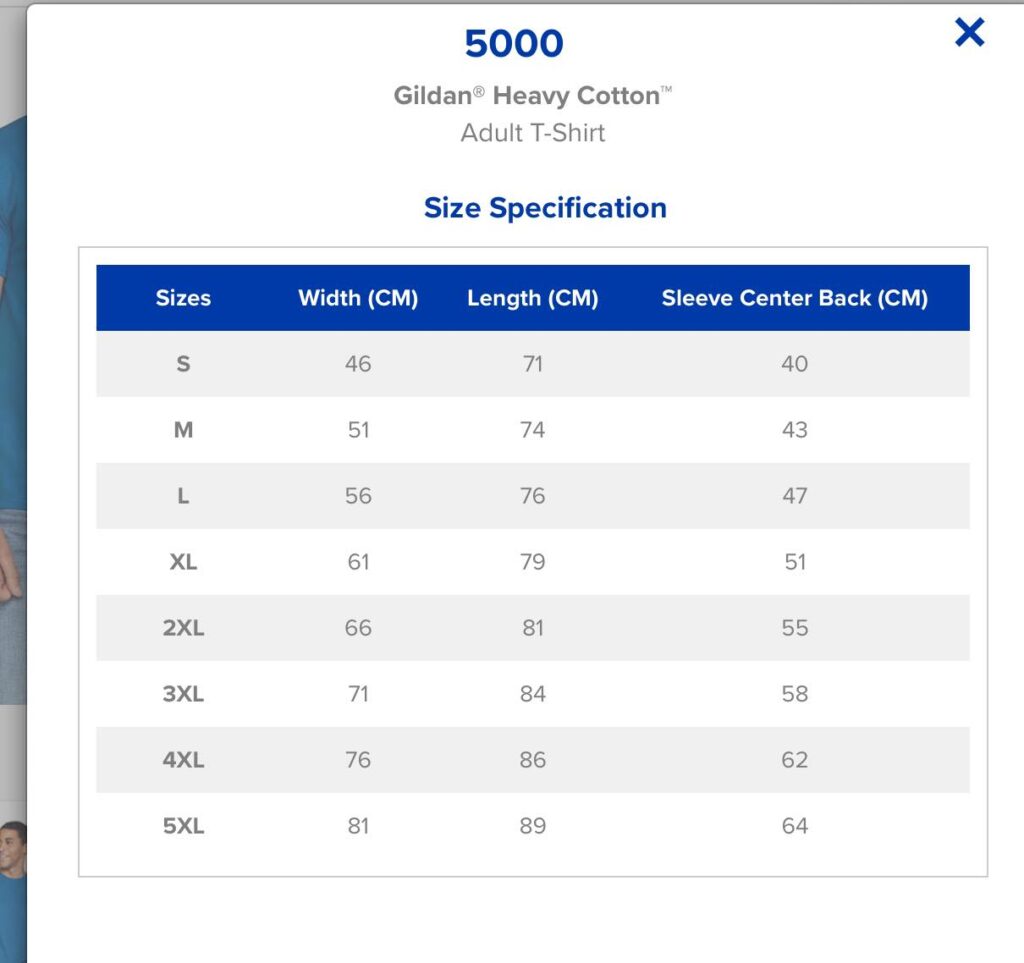The image size is (1024, 963).
Task: Select the 5XL size row label
Action: coord(184,825)
